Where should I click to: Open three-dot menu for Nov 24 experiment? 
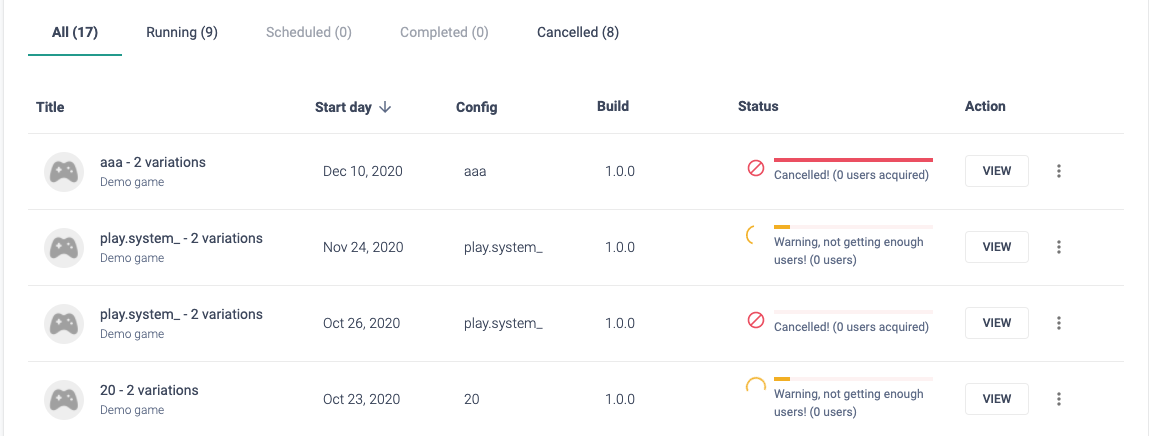pyautogui.click(x=1059, y=247)
